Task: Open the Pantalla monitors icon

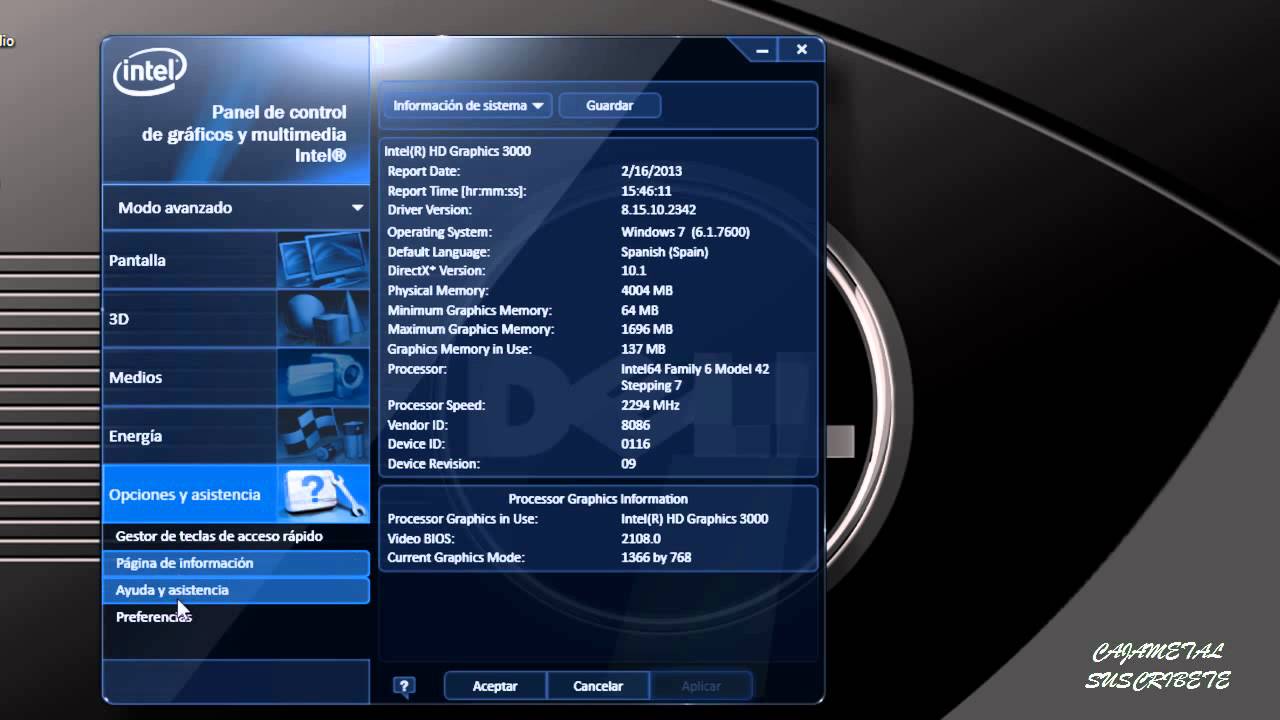Action: click(323, 260)
